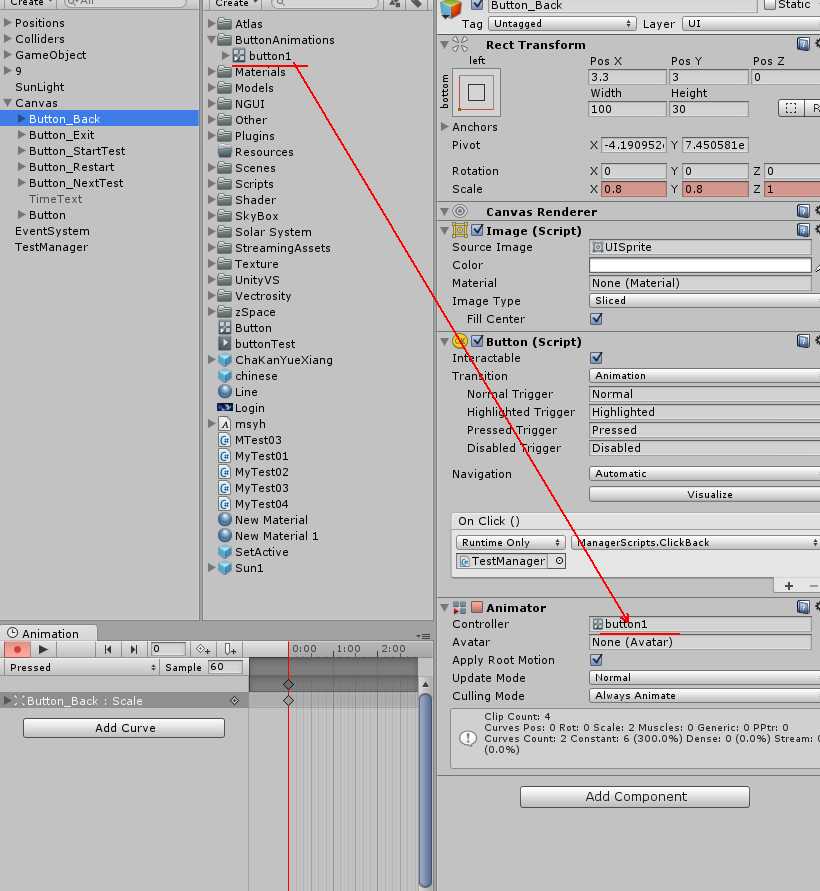Collapse the Canvas hierarchy item
The width and height of the screenshot is (820, 891).
point(7,103)
